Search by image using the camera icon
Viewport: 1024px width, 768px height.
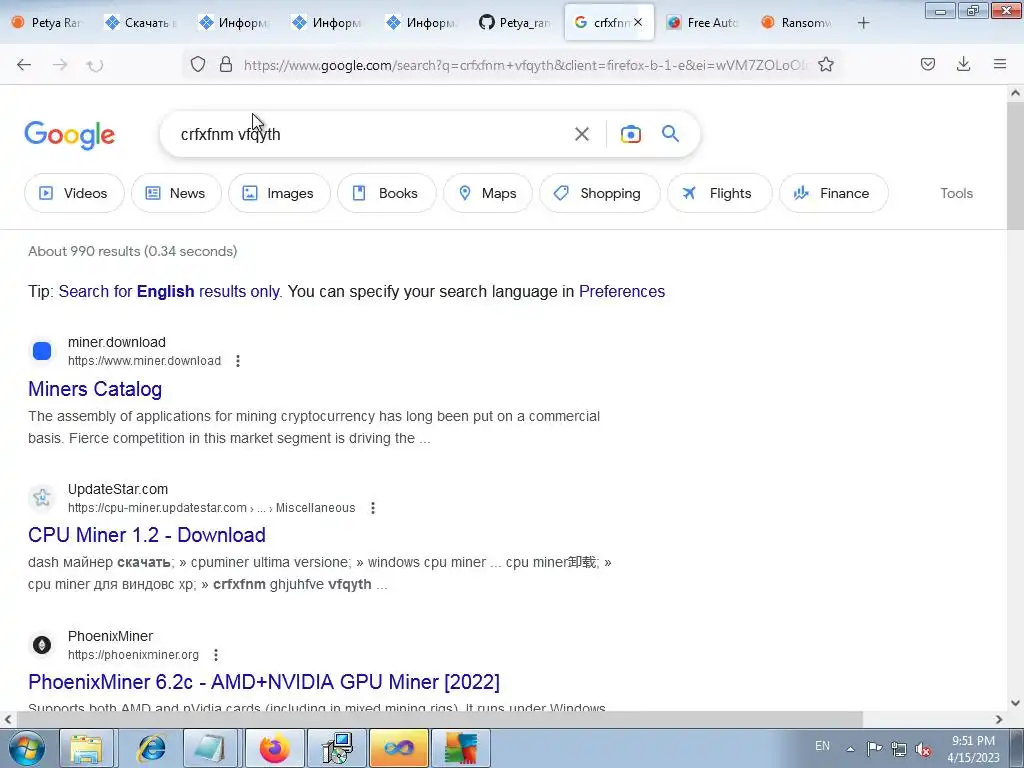tap(630, 134)
